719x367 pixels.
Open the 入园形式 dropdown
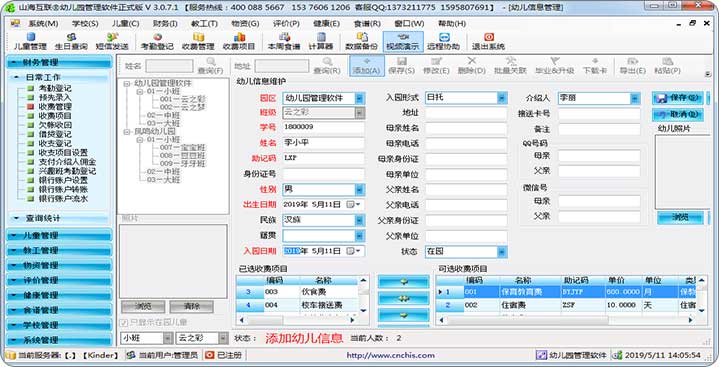[x=502, y=98]
